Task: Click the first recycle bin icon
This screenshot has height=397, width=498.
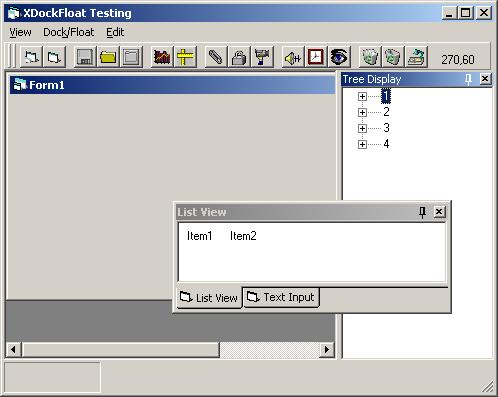Action: (370, 57)
